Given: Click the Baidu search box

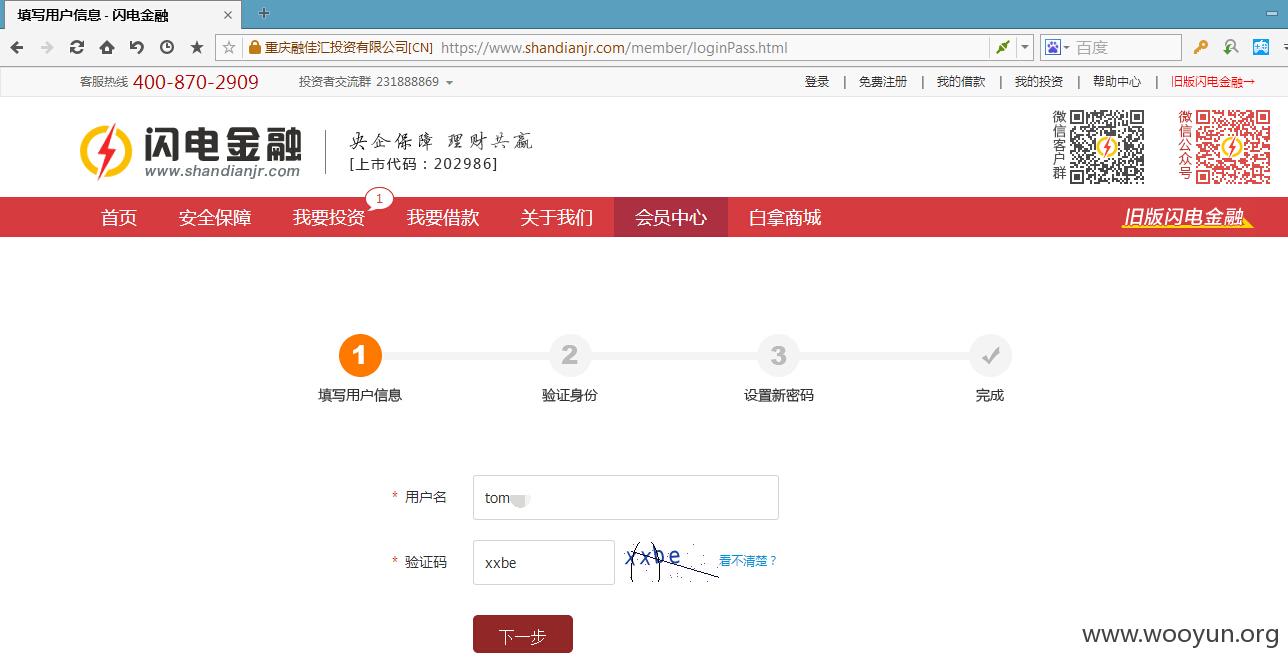Looking at the screenshot, I should pyautogui.click(x=1126, y=47).
